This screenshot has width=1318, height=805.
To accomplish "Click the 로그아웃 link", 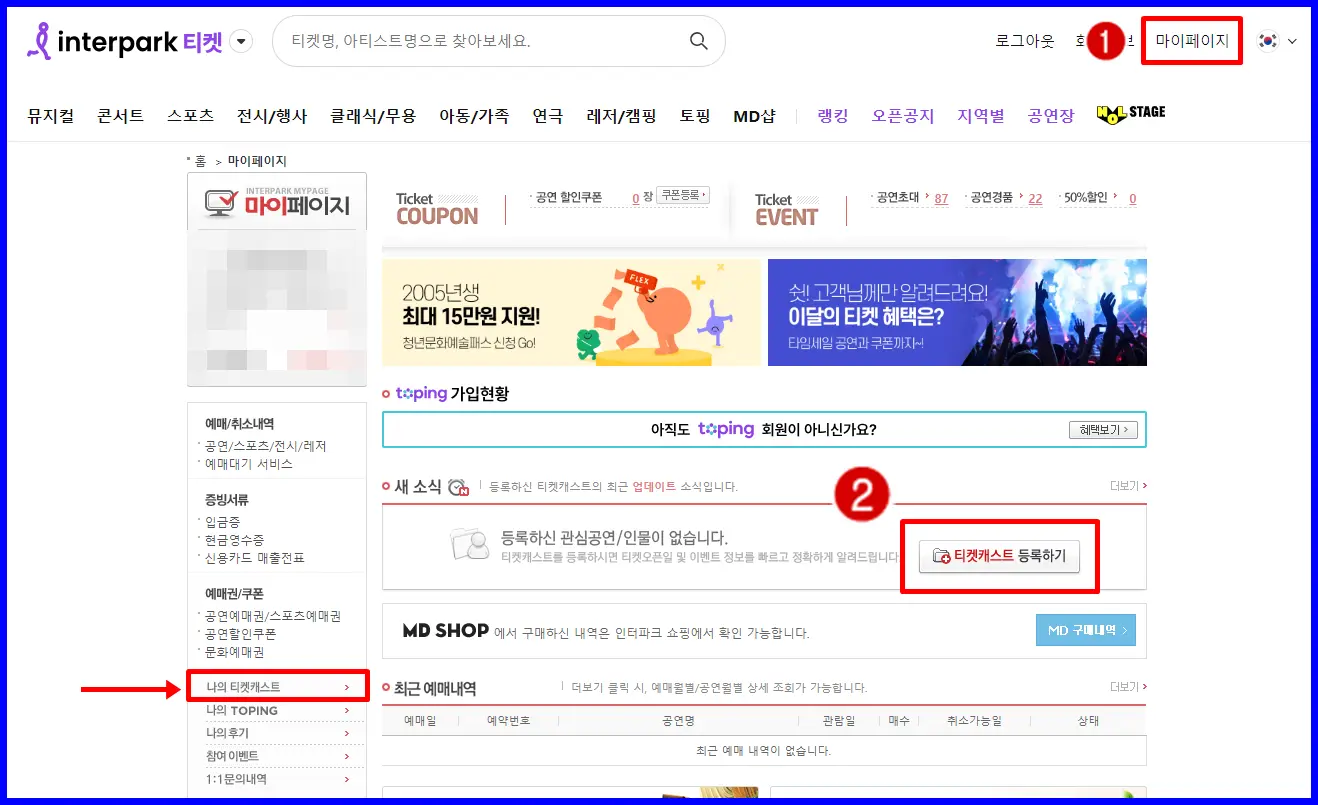I will [x=1024, y=41].
